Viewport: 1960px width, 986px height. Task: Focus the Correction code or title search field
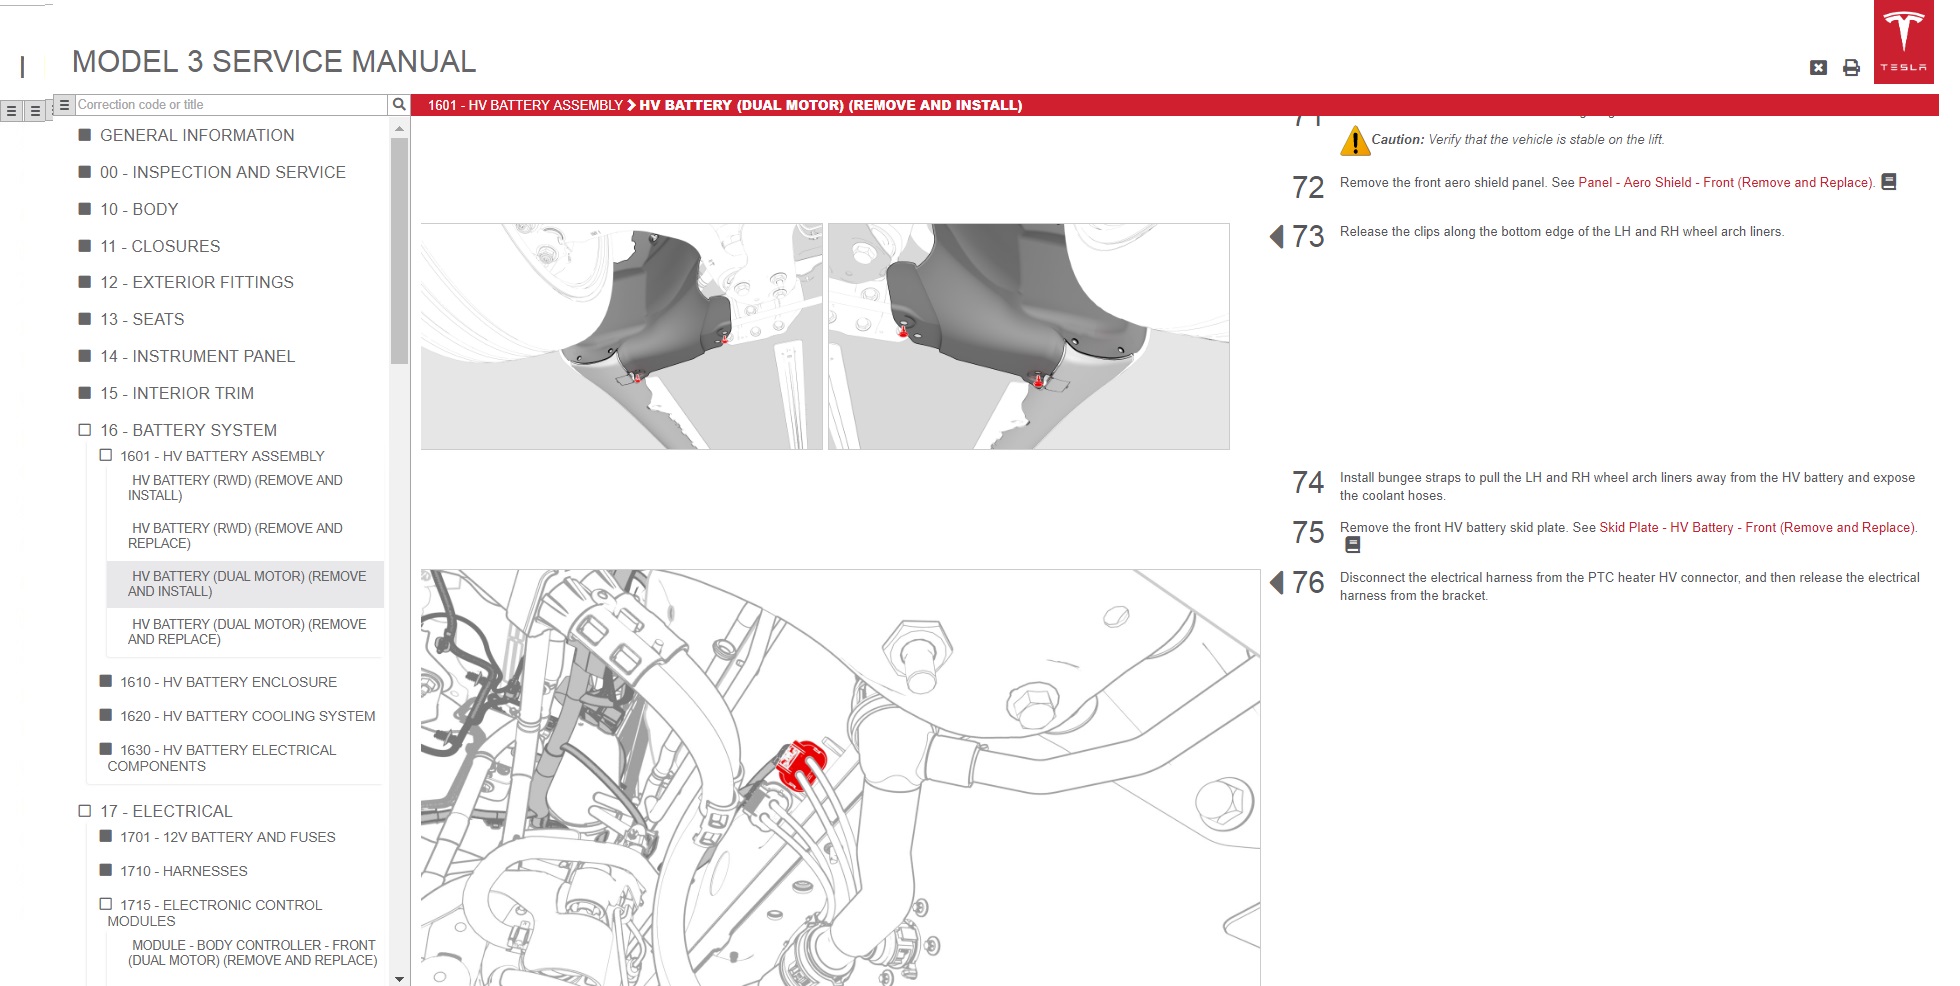coord(231,104)
